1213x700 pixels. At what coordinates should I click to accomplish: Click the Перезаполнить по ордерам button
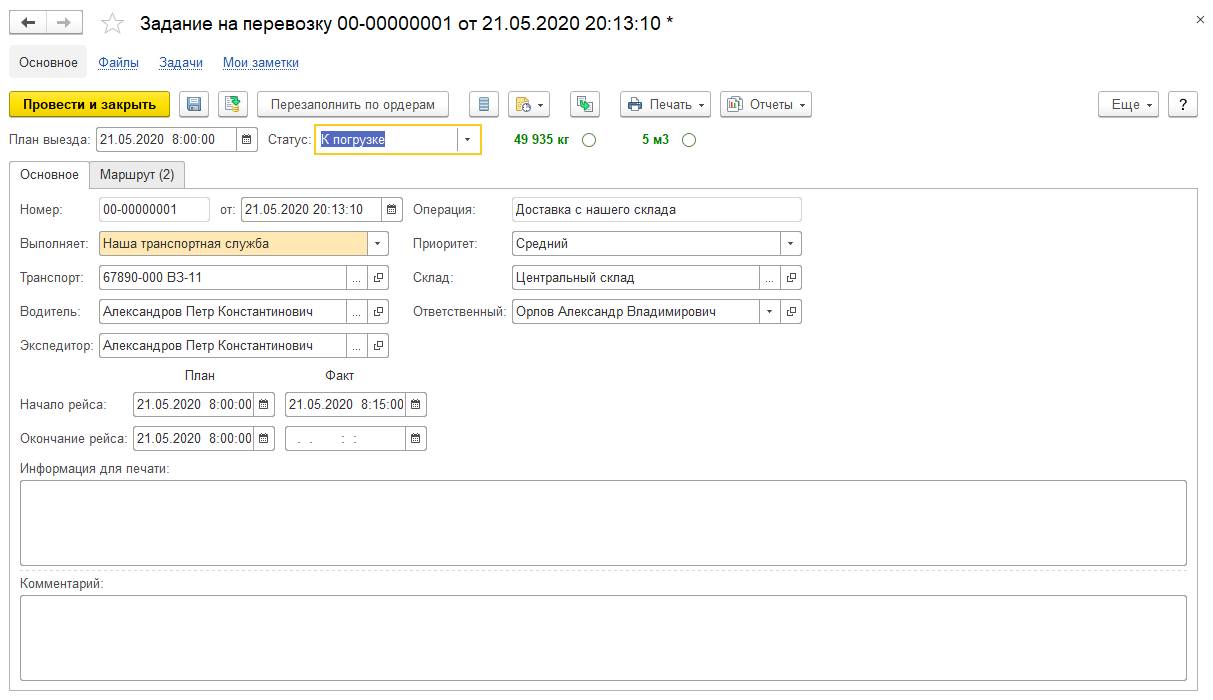click(x=353, y=104)
